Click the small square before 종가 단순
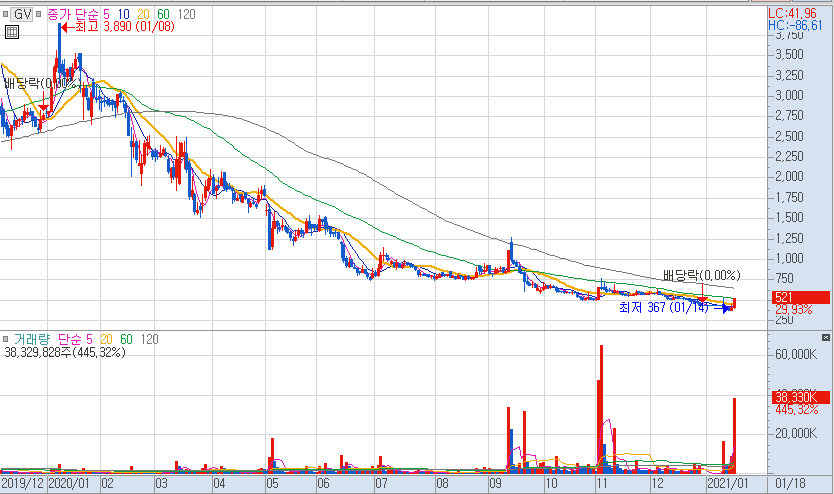 39,14
